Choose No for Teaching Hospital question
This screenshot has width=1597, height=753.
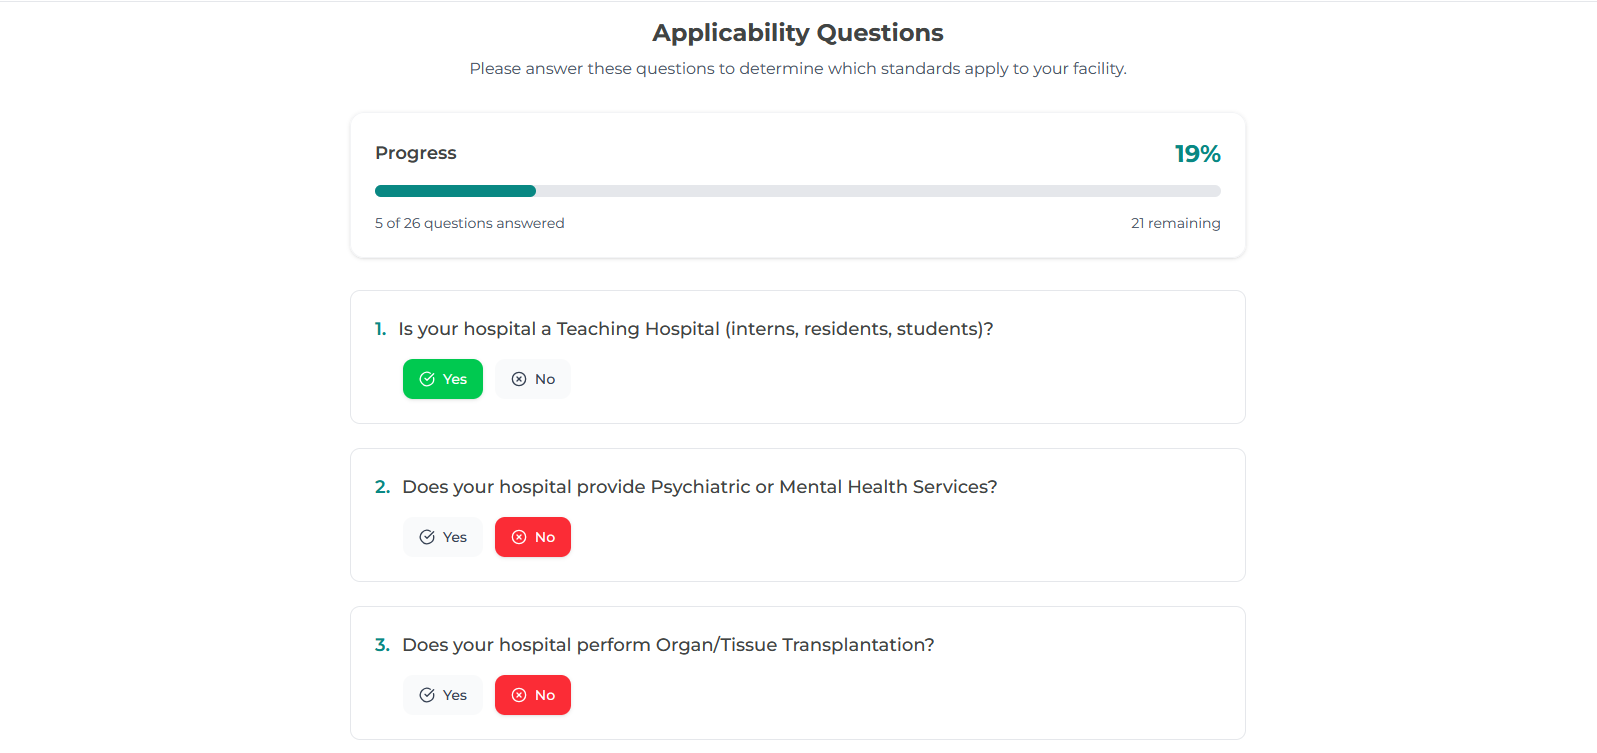coord(533,379)
